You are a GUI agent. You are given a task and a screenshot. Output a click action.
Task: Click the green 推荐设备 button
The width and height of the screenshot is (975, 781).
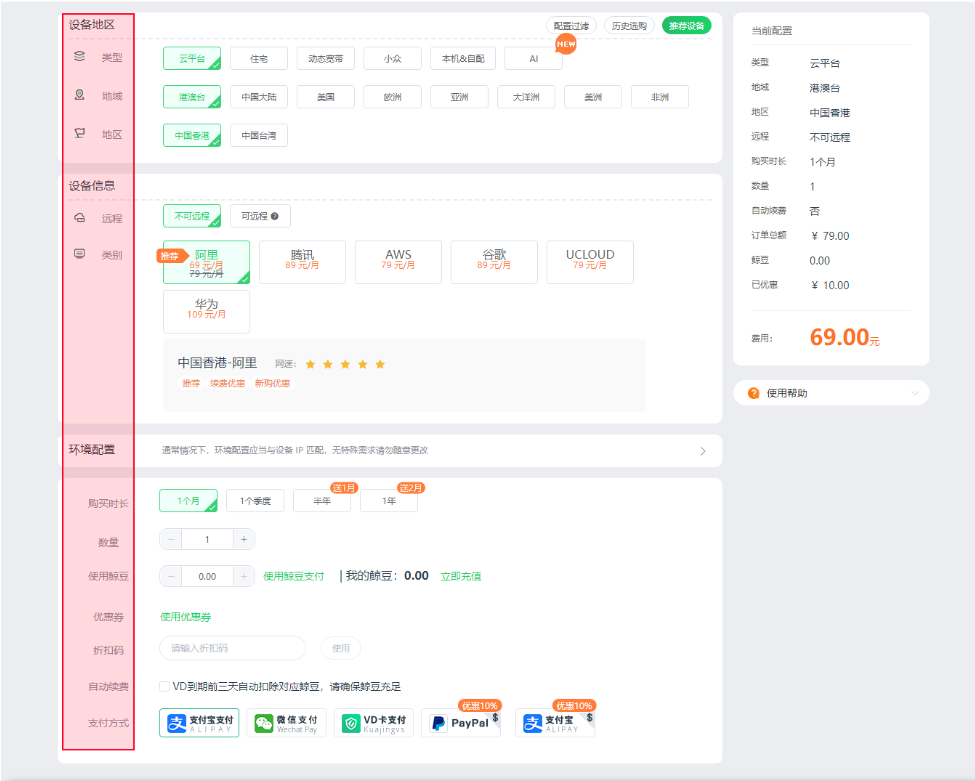click(686, 25)
